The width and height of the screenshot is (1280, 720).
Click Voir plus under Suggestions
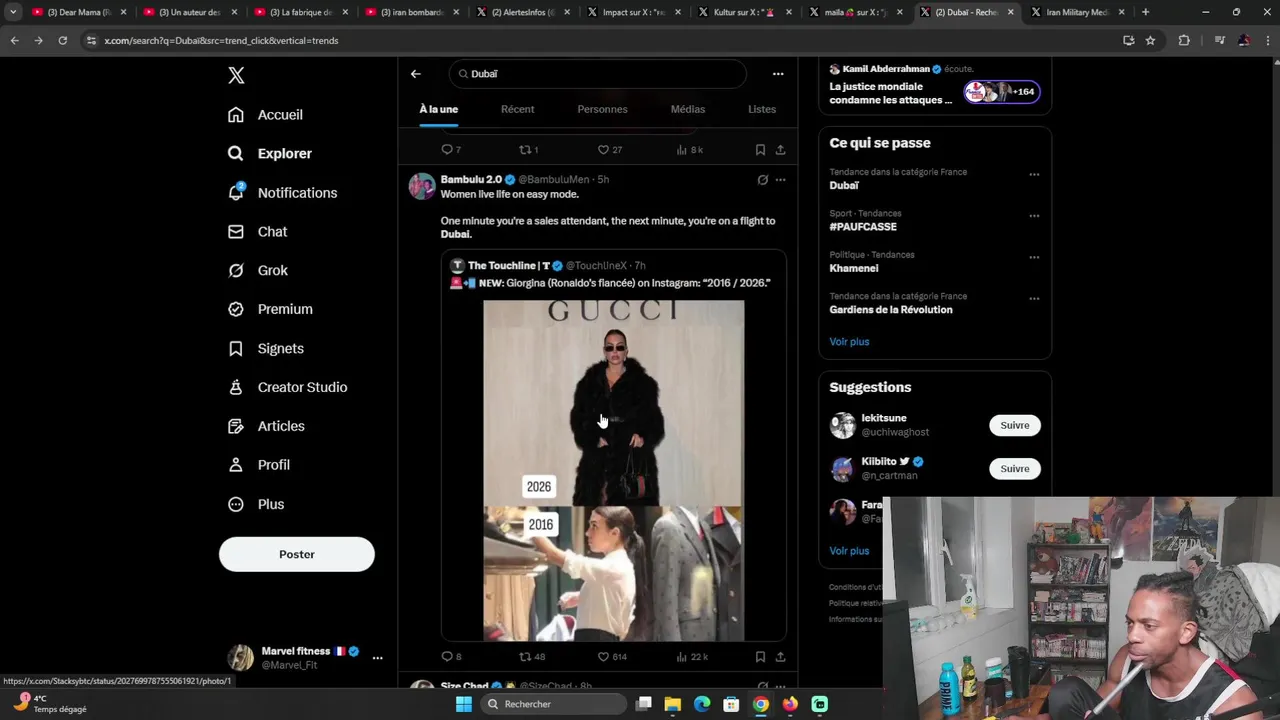click(849, 551)
